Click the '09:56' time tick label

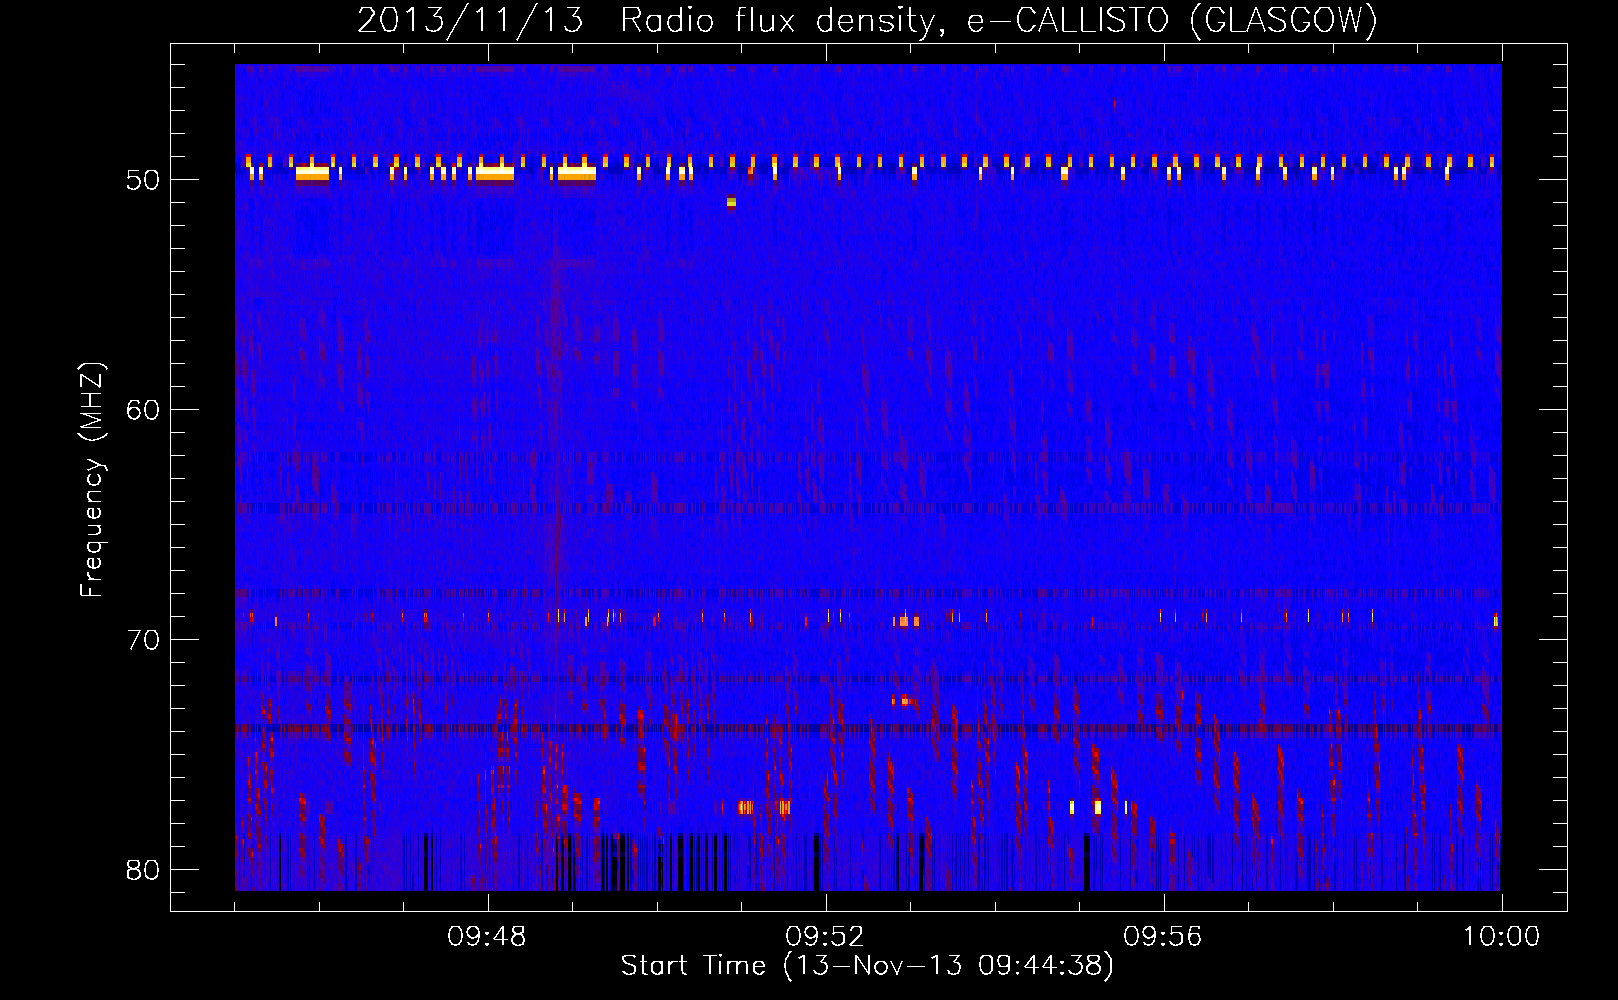pyautogui.click(x=1163, y=937)
